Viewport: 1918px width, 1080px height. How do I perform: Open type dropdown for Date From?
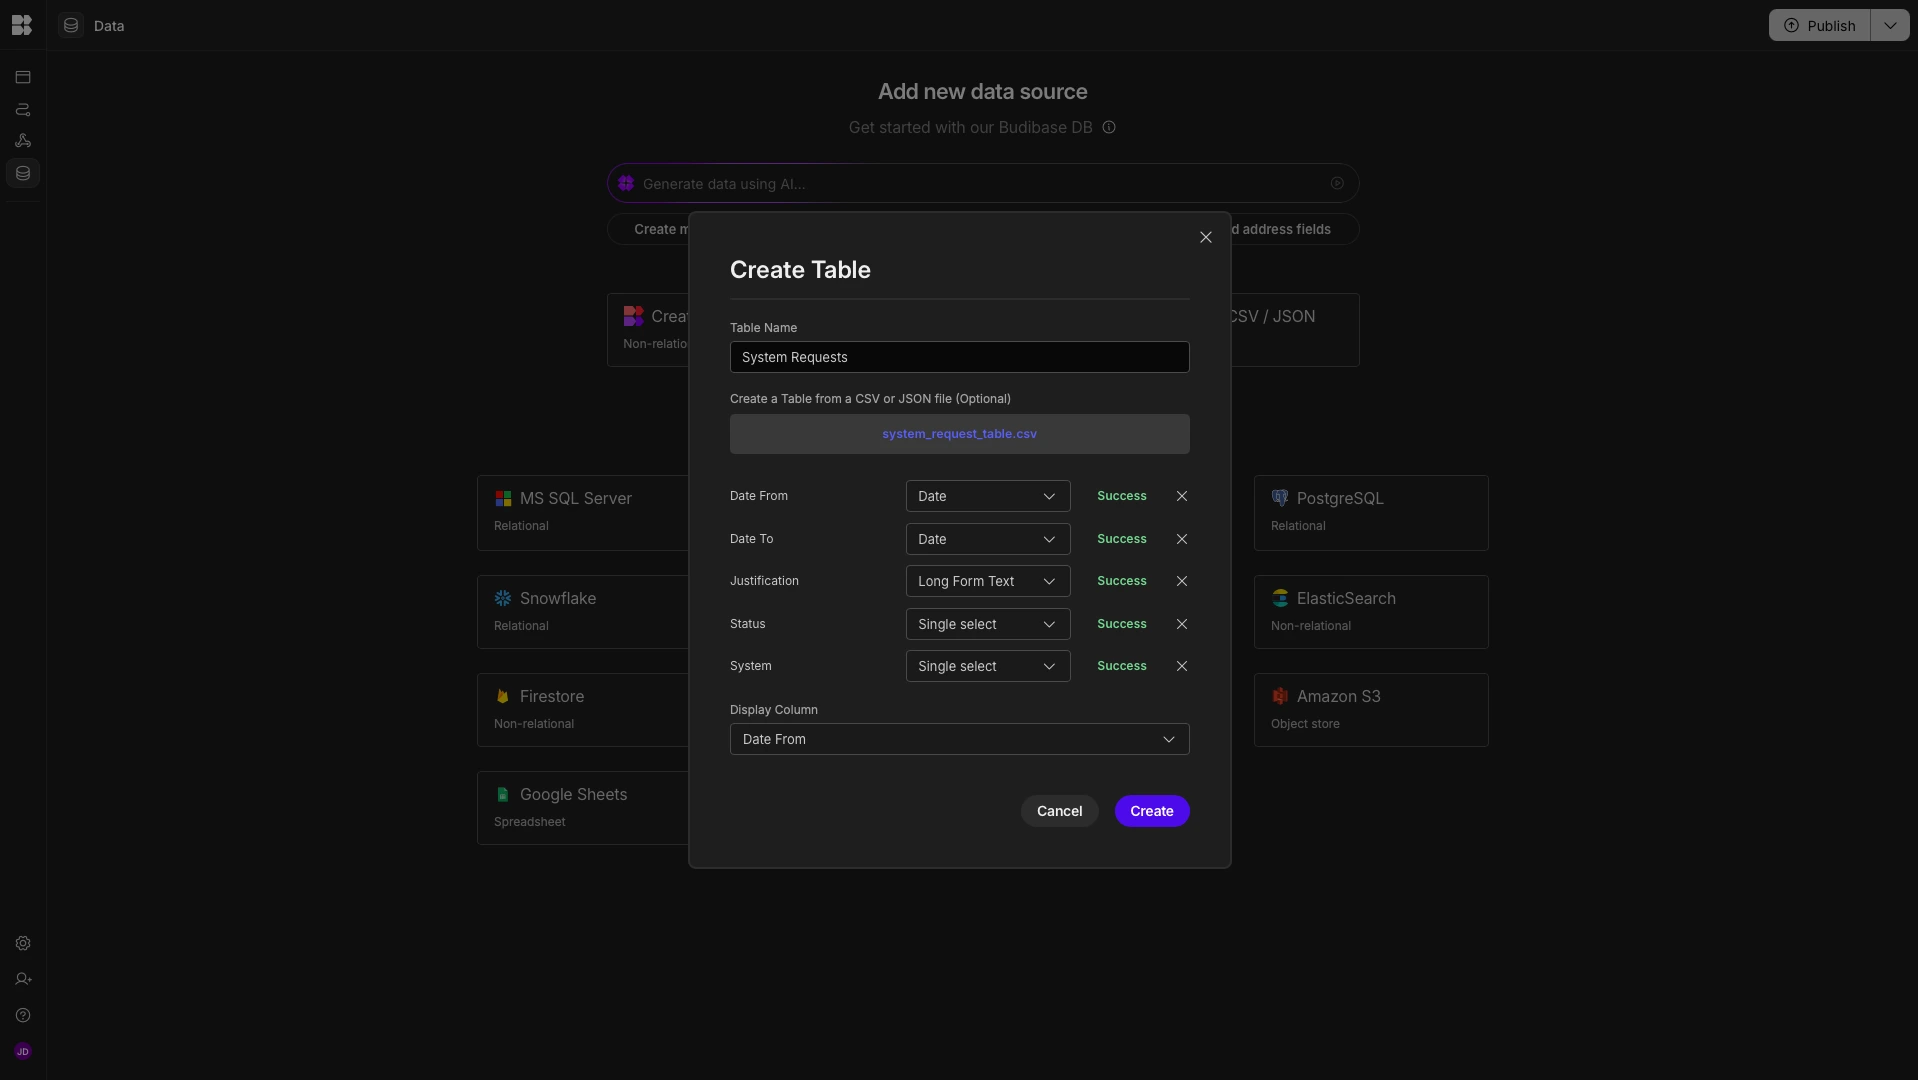pyautogui.click(x=988, y=496)
